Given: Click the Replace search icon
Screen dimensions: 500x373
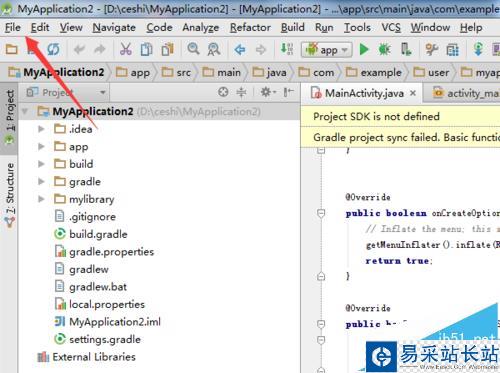Looking at the screenshot, I should point(214,50).
